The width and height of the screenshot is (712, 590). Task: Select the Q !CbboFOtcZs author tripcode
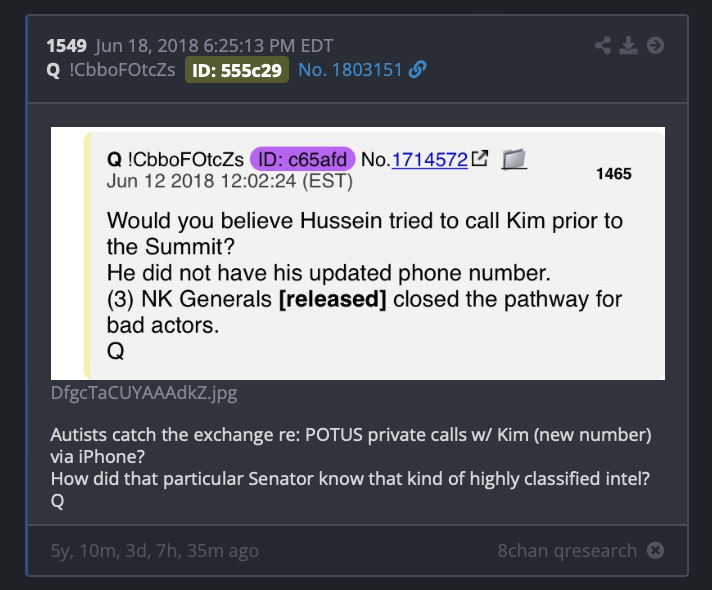tap(111, 70)
